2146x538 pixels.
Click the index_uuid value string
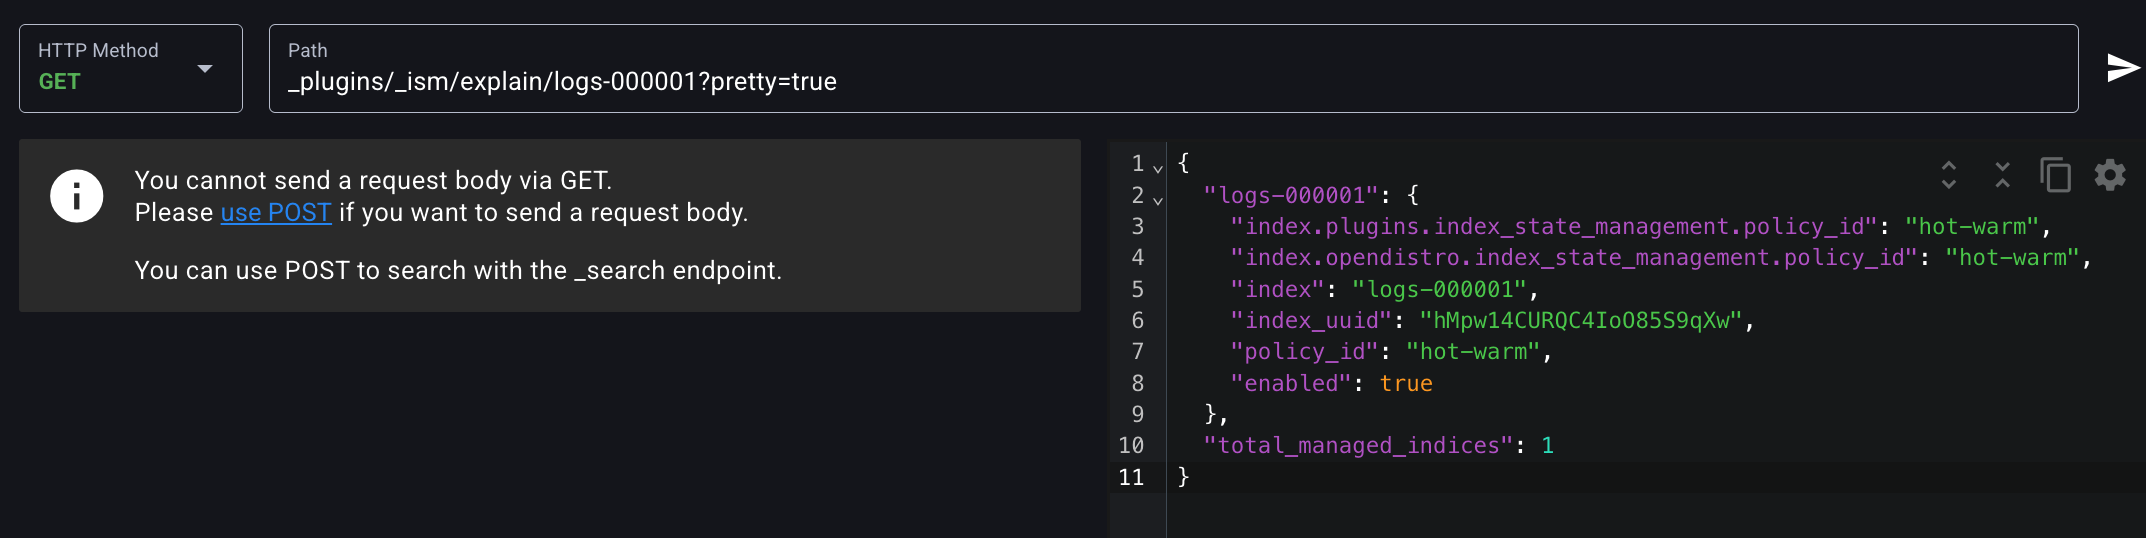click(x=1581, y=320)
